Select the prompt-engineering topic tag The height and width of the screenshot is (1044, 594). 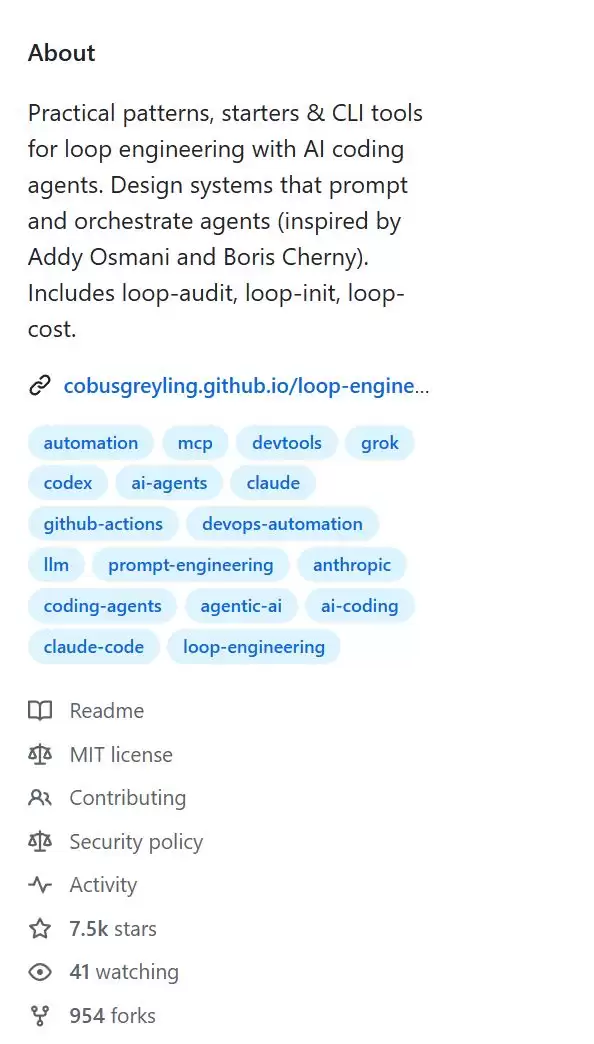pyautogui.click(x=190, y=565)
